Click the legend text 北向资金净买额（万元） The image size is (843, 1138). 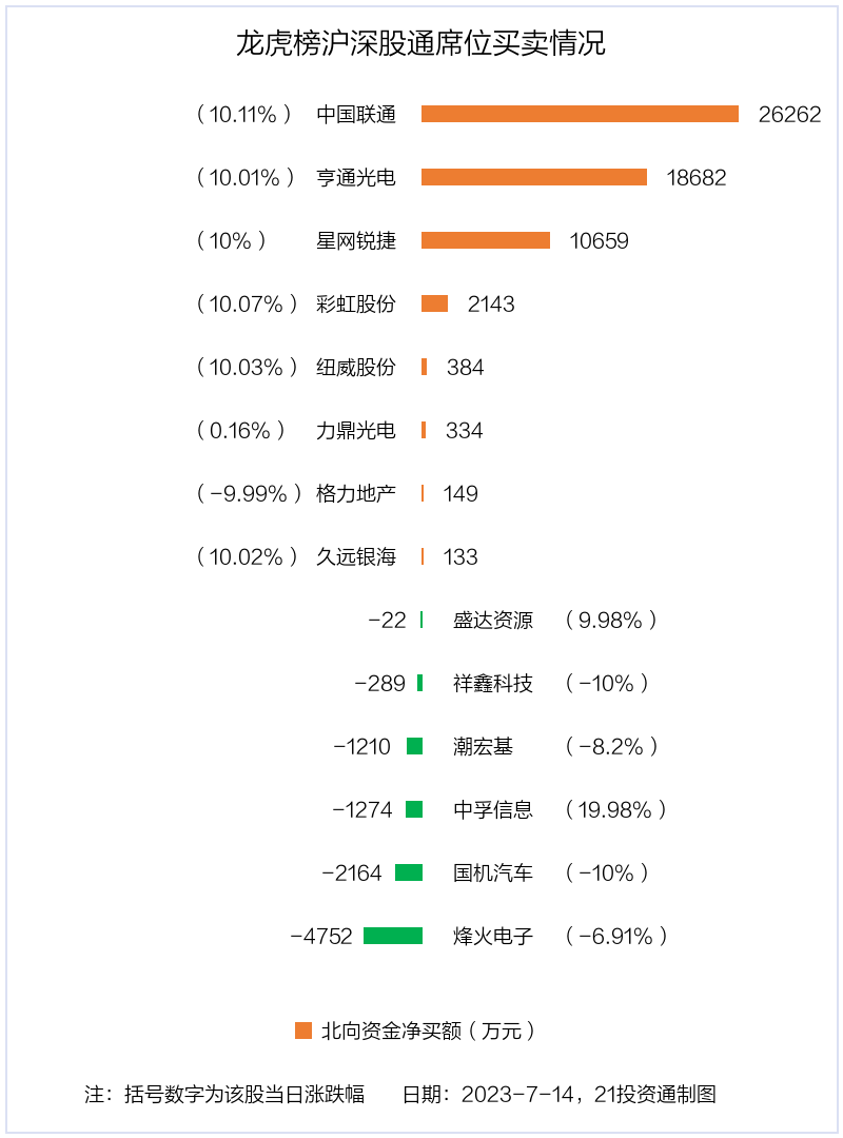[428, 1031]
